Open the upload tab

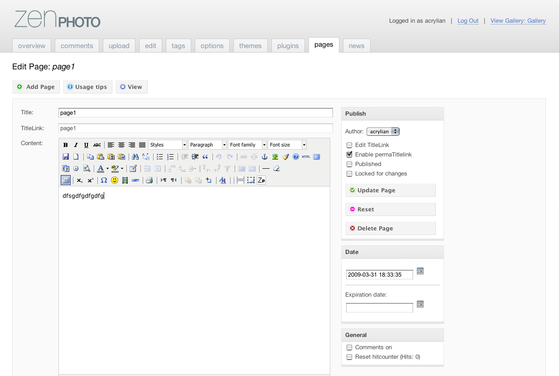click(119, 46)
